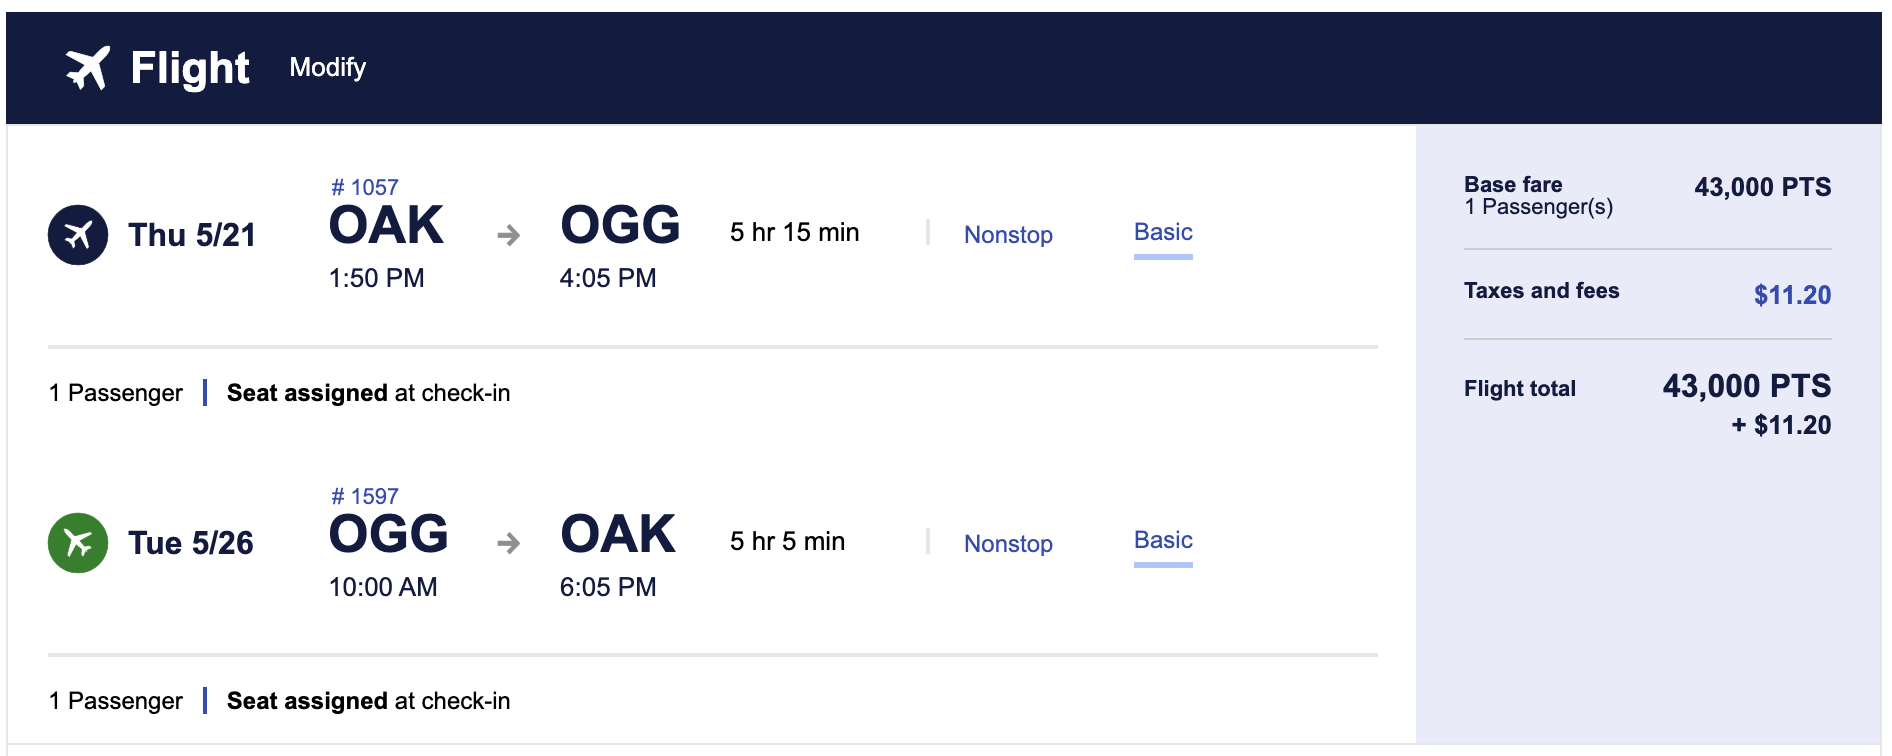Click Thu 5/21 departure date
The height and width of the screenshot is (756, 1892).
(x=192, y=235)
